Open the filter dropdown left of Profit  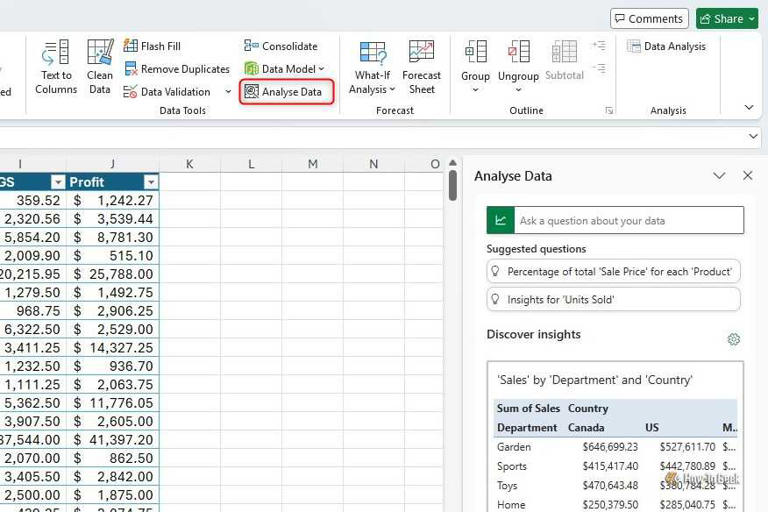58,182
